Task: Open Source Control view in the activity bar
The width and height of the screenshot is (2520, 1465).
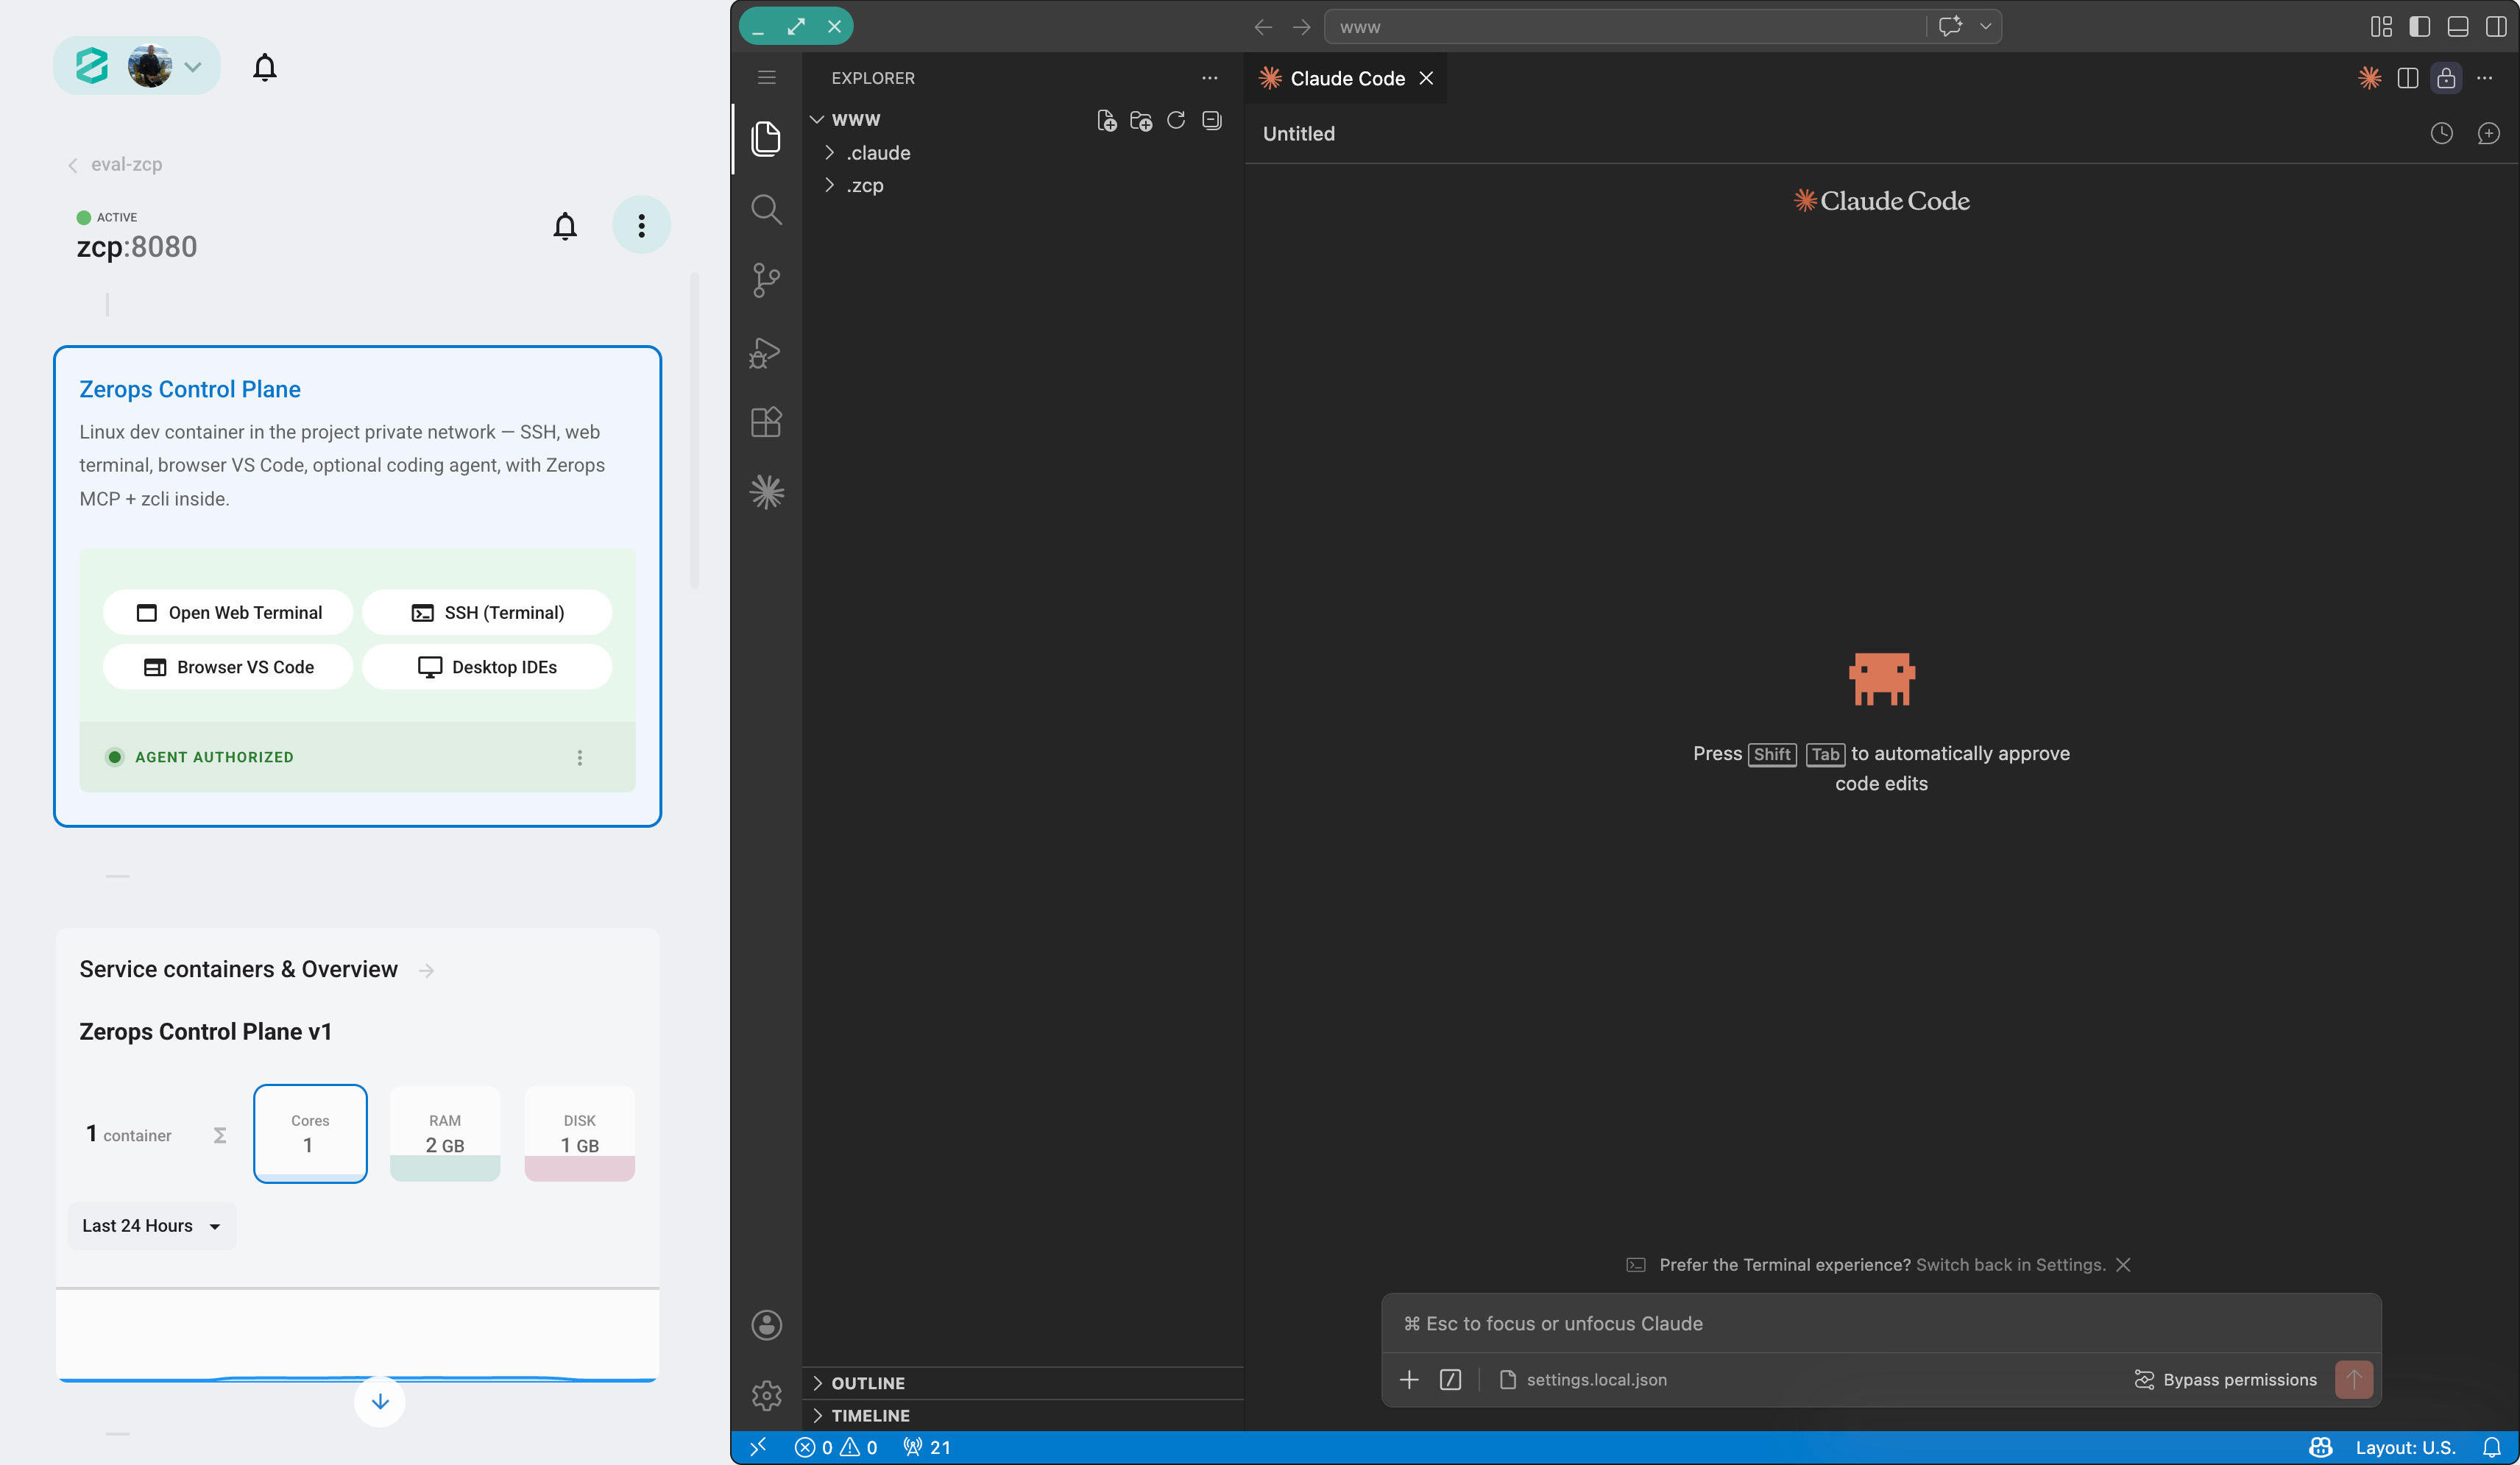Action: [766, 280]
